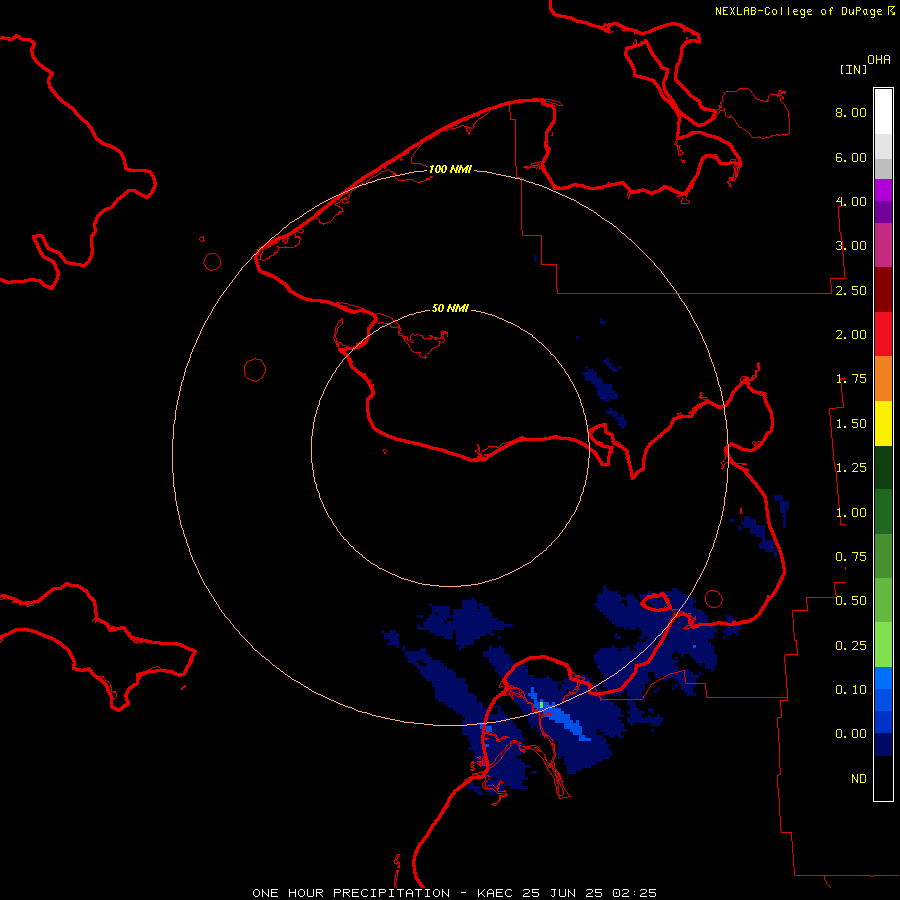Click the OHA product label
Image resolution: width=900 pixels, height=900 pixels.
[x=879, y=59]
